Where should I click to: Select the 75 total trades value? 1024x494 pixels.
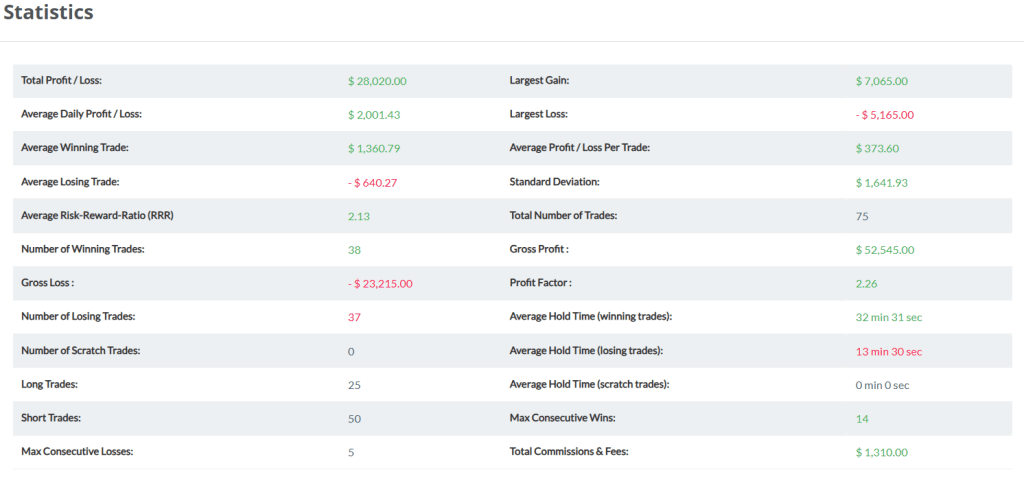tap(862, 216)
